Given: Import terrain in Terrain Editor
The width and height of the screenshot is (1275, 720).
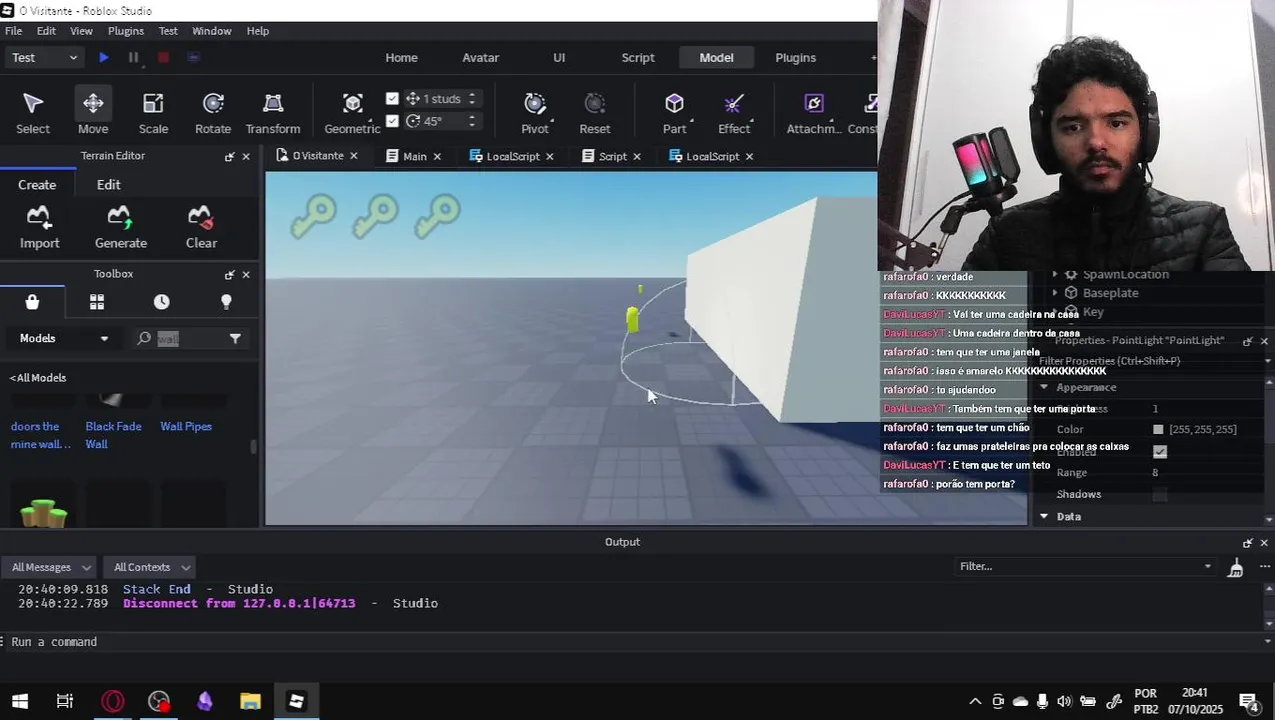Looking at the screenshot, I should tap(40, 227).
